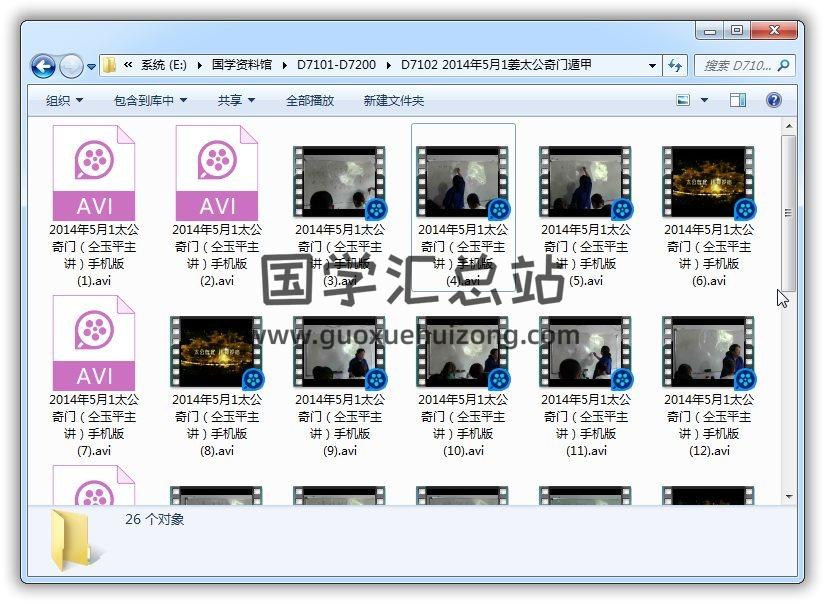
Task: Open the 共享 dropdown menu
Action: click(x=236, y=101)
